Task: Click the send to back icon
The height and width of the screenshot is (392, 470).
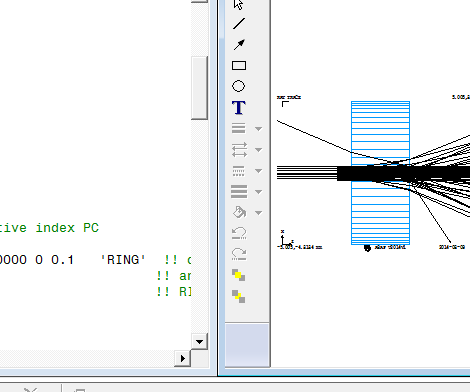Action: [239, 296]
